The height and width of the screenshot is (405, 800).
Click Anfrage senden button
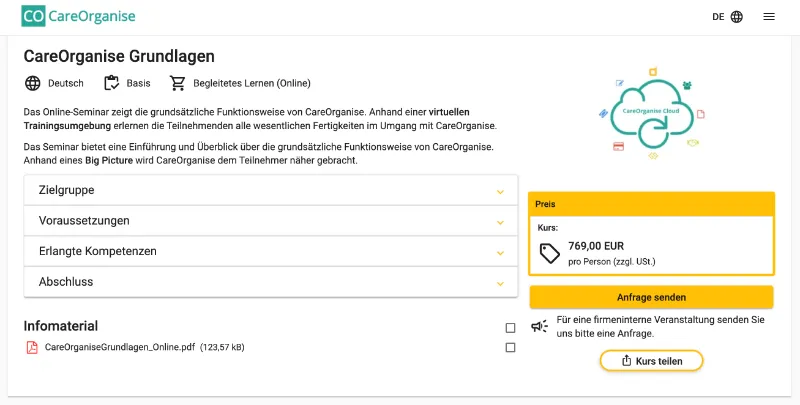coord(652,297)
